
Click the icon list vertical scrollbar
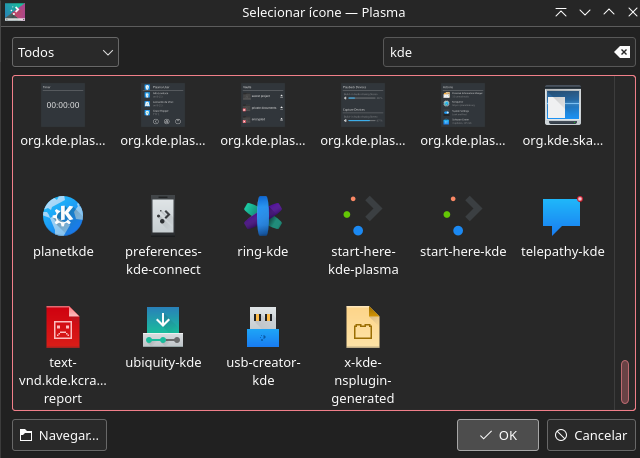[626, 381]
